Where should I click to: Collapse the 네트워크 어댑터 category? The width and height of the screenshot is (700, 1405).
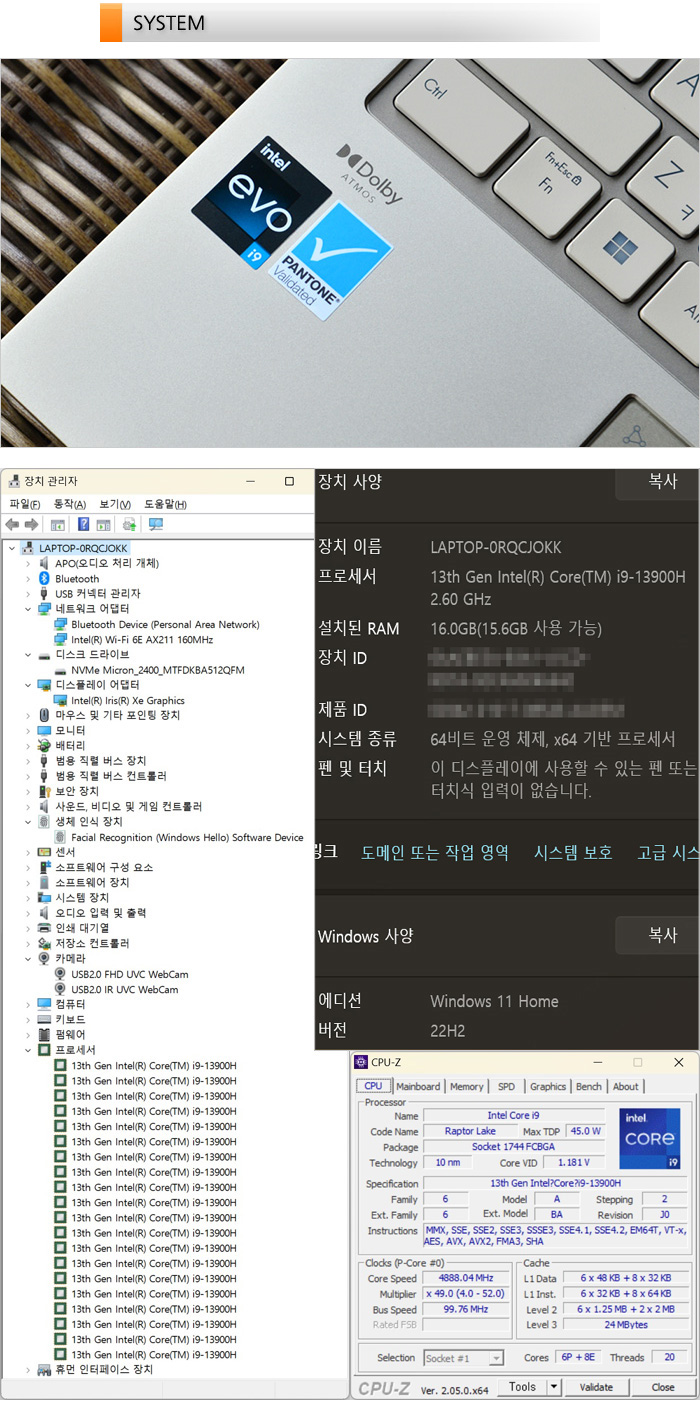tap(28, 608)
